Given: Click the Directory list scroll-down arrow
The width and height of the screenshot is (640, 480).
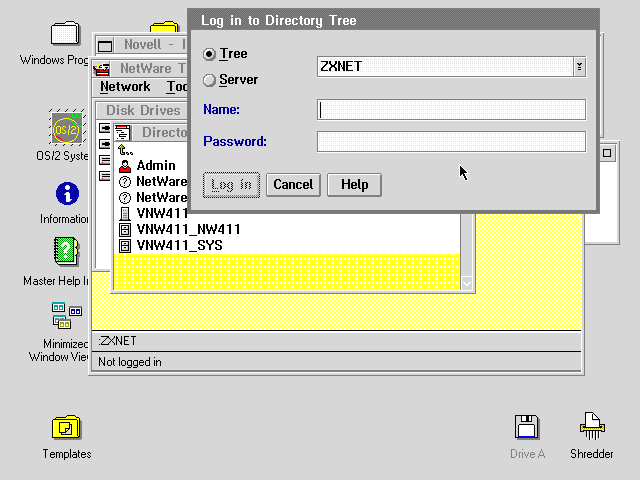Looking at the screenshot, I should tap(467, 283).
